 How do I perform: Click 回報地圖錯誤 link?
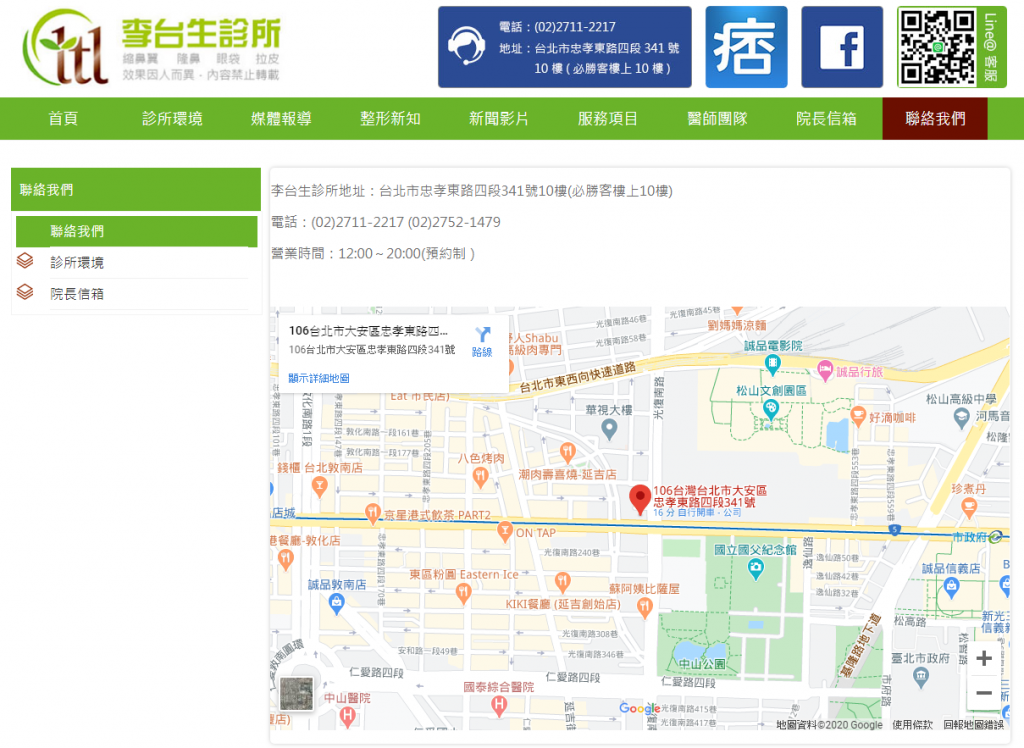click(x=973, y=724)
